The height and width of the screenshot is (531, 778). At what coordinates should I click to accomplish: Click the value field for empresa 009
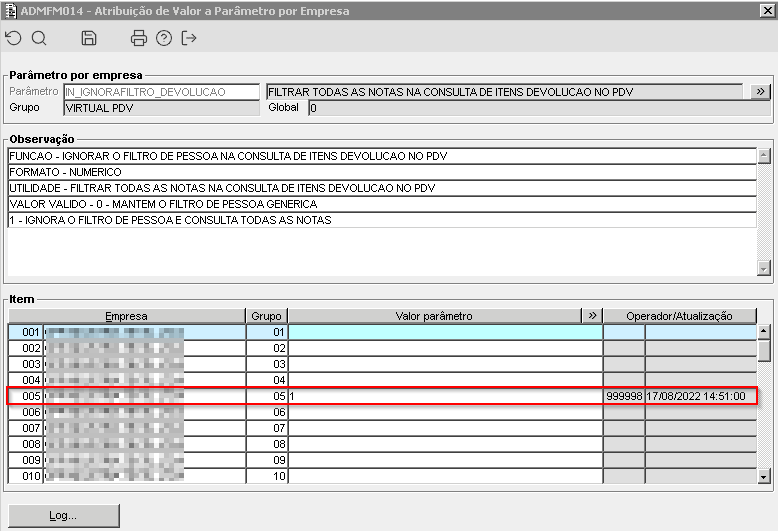click(445, 460)
